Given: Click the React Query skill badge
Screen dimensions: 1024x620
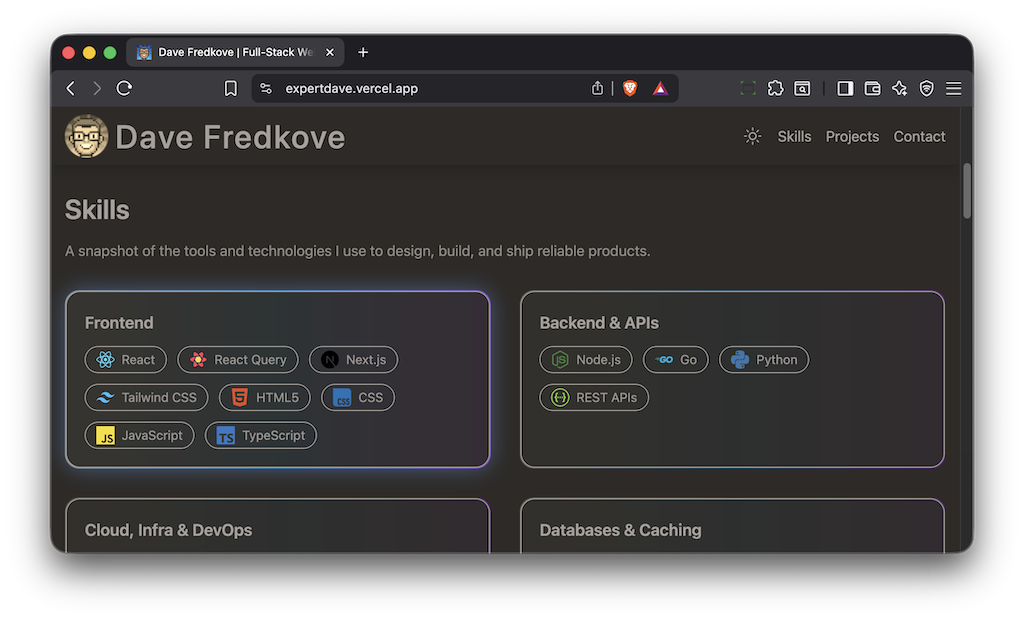Looking at the screenshot, I should [238, 359].
